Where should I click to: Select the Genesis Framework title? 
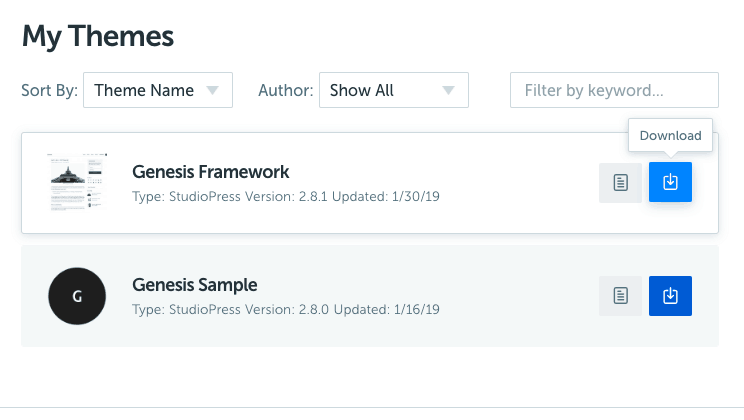point(211,172)
